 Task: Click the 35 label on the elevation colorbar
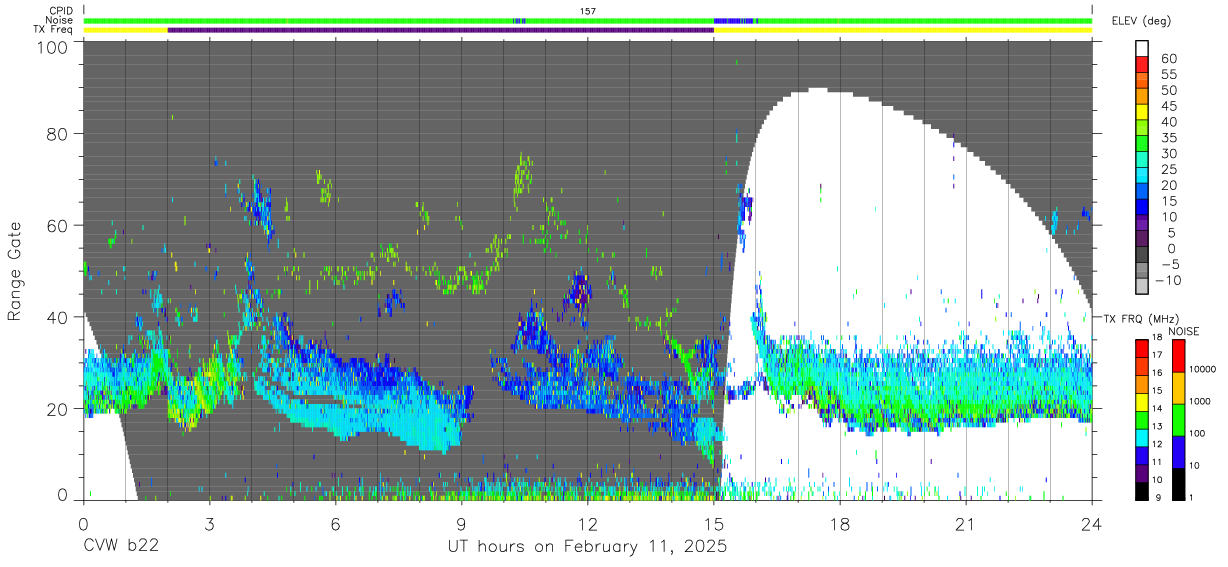tap(1168, 137)
